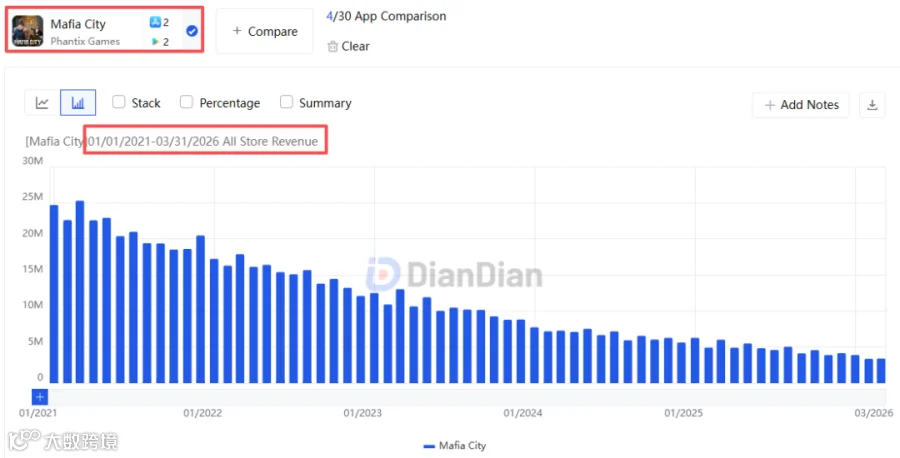Click the Add Notes button

point(801,105)
